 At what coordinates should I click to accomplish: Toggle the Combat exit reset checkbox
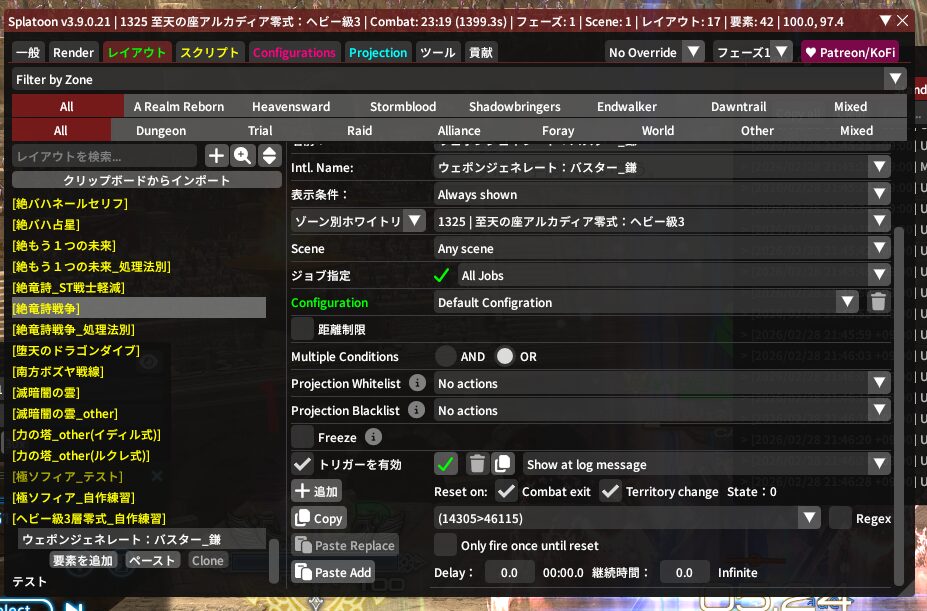506,491
